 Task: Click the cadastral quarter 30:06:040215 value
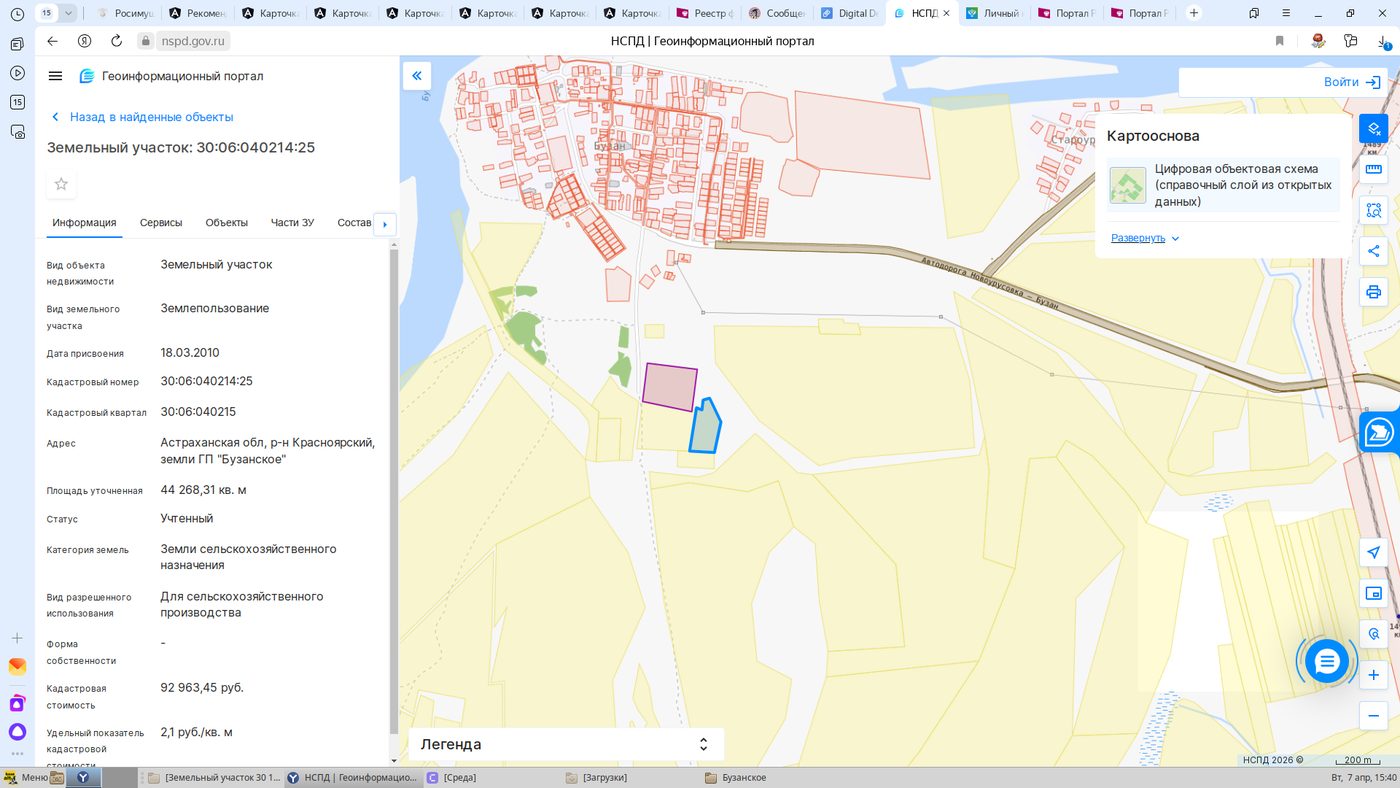(198, 411)
